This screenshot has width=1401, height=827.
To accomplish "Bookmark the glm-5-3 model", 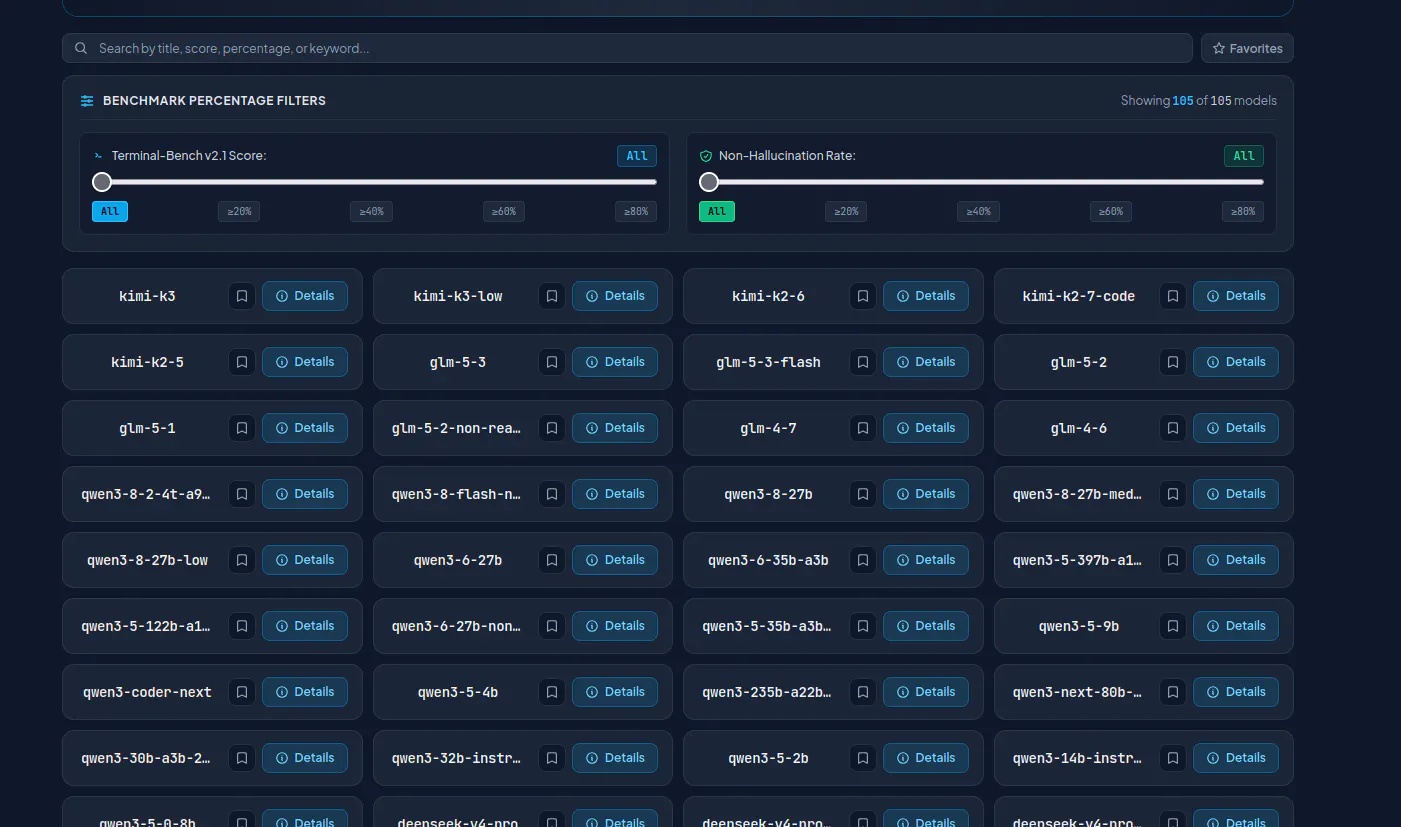I will pyautogui.click(x=552, y=362).
